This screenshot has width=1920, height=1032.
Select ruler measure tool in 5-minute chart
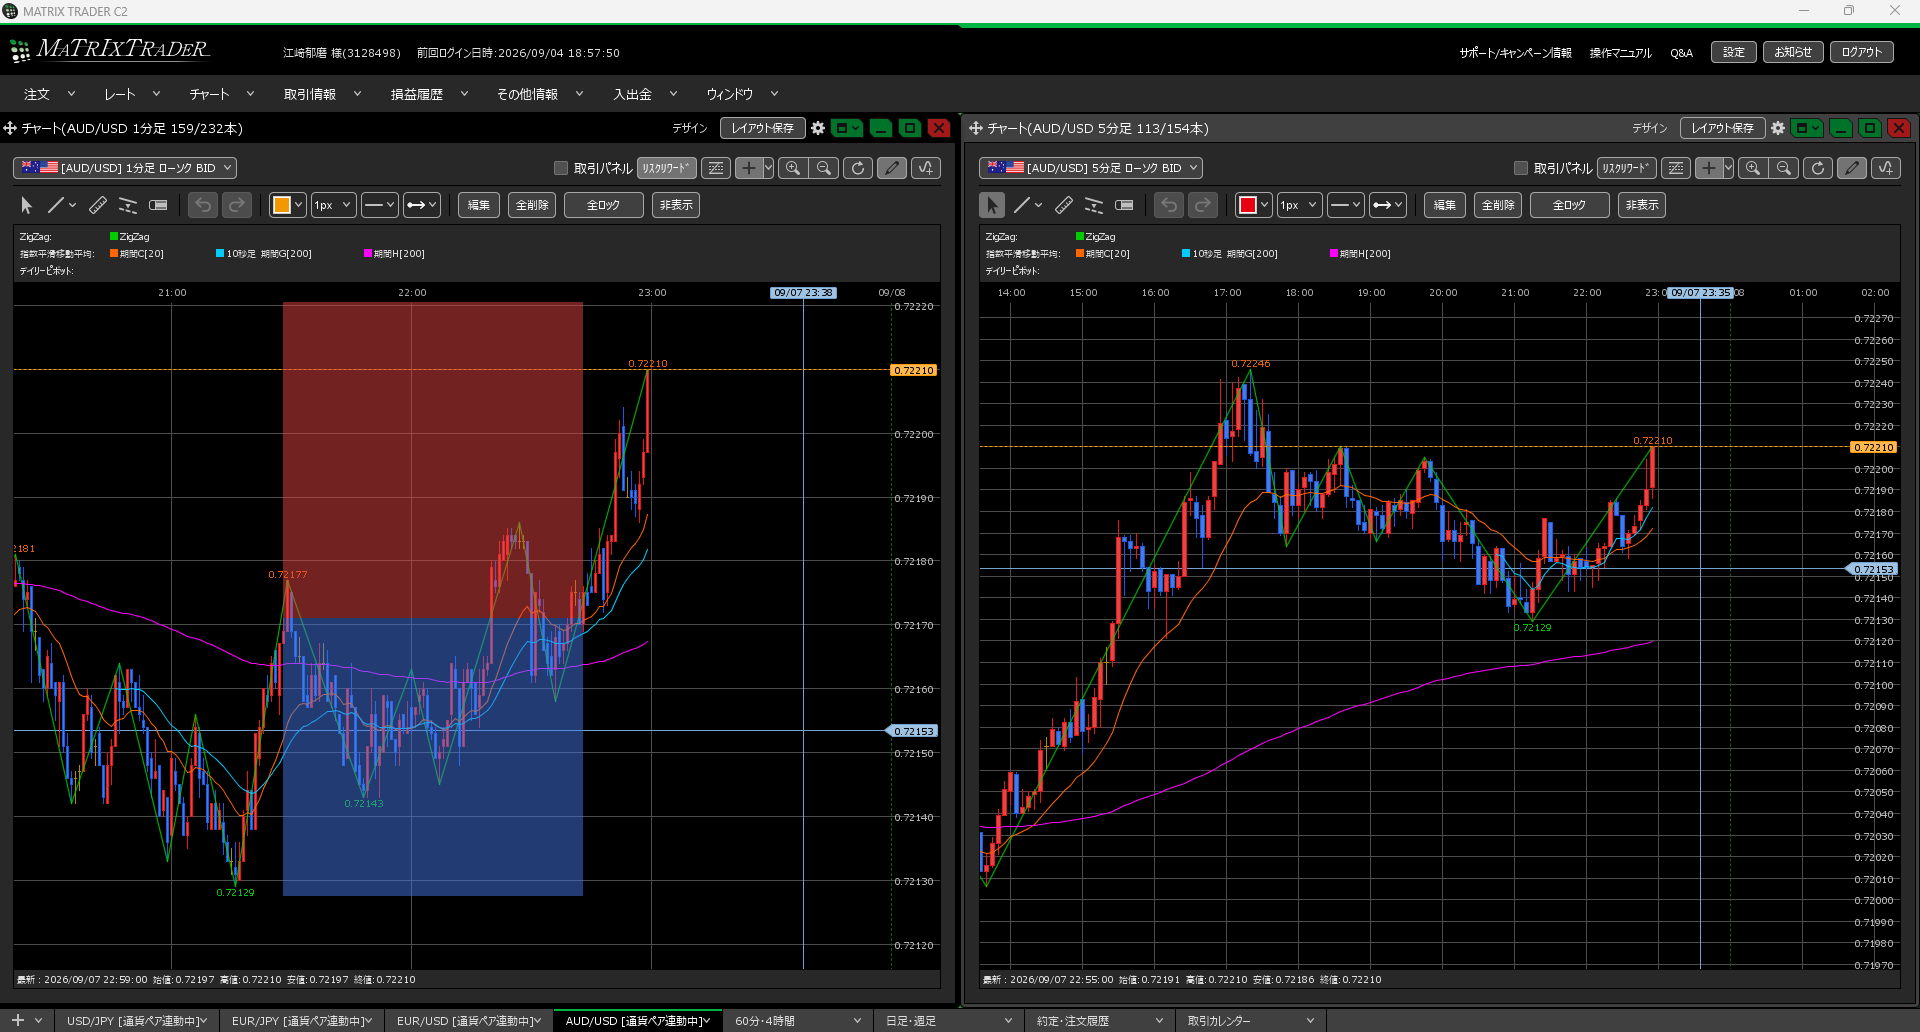pos(1064,205)
